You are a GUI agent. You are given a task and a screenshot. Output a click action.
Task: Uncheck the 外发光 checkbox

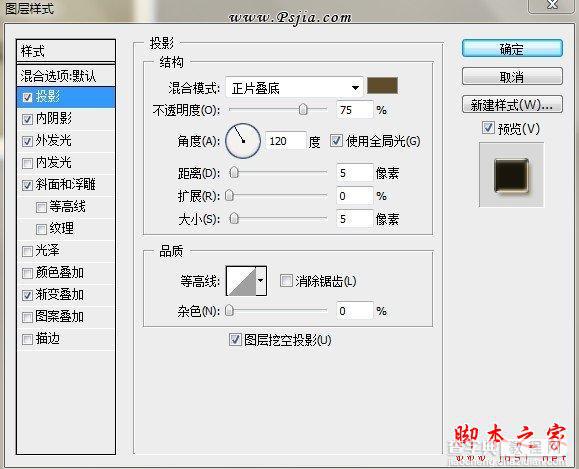(27, 141)
